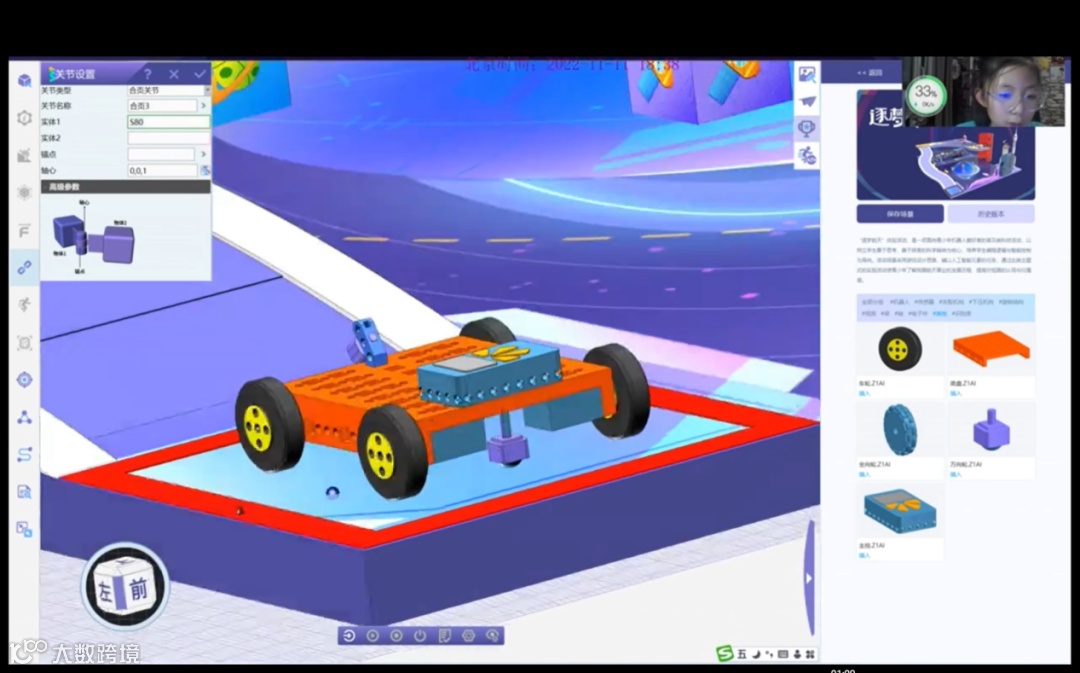This screenshot has width=1080, height=673.
Task: Click 插入 link under the wheel part
Action: [864, 393]
